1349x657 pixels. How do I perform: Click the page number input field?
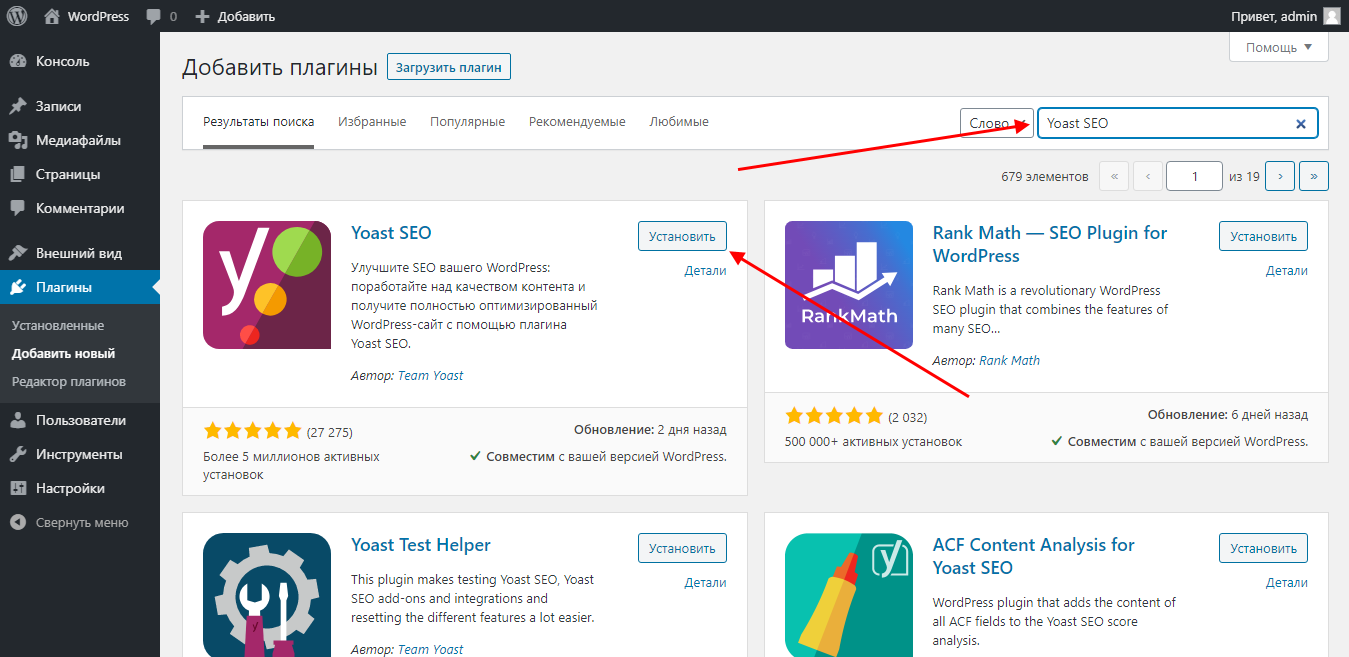pyautogui.click(x=1195, y=175)
